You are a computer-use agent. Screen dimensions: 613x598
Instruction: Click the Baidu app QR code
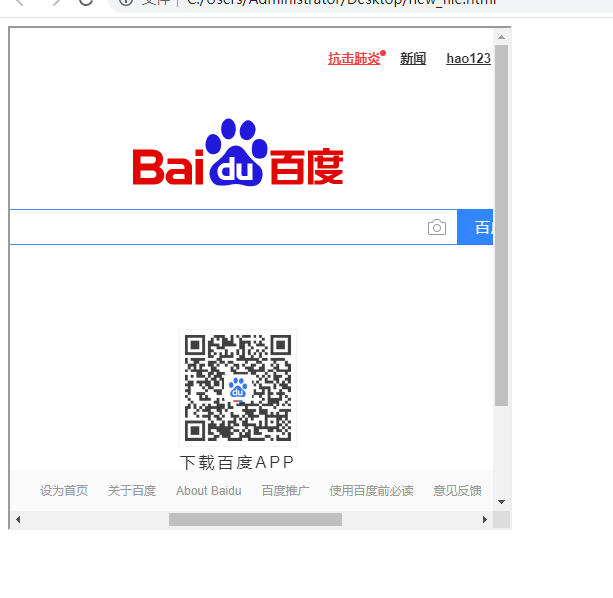pyautogui.click(x=238, y=388)
